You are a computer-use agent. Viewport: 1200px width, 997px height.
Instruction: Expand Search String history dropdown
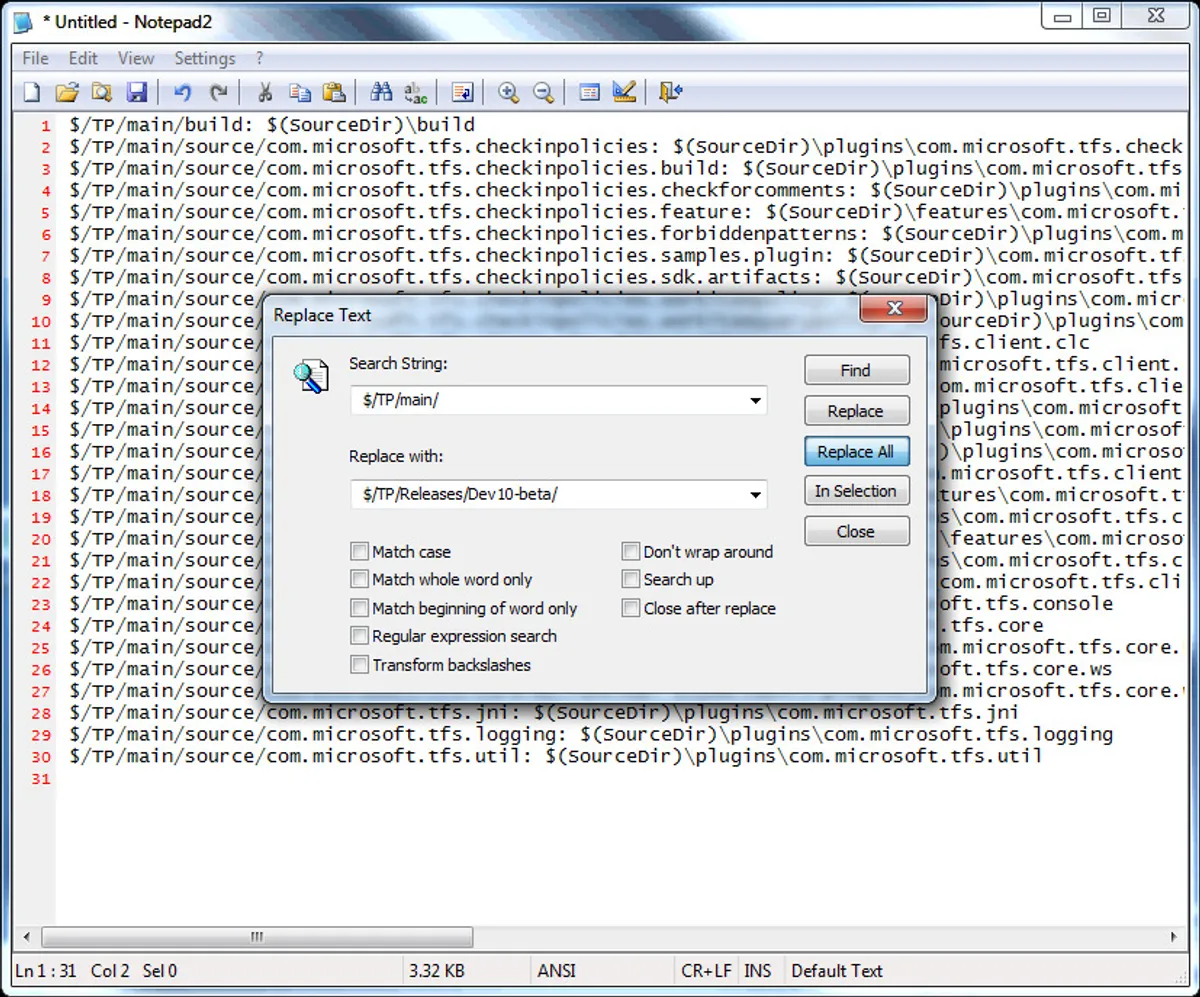755,401
